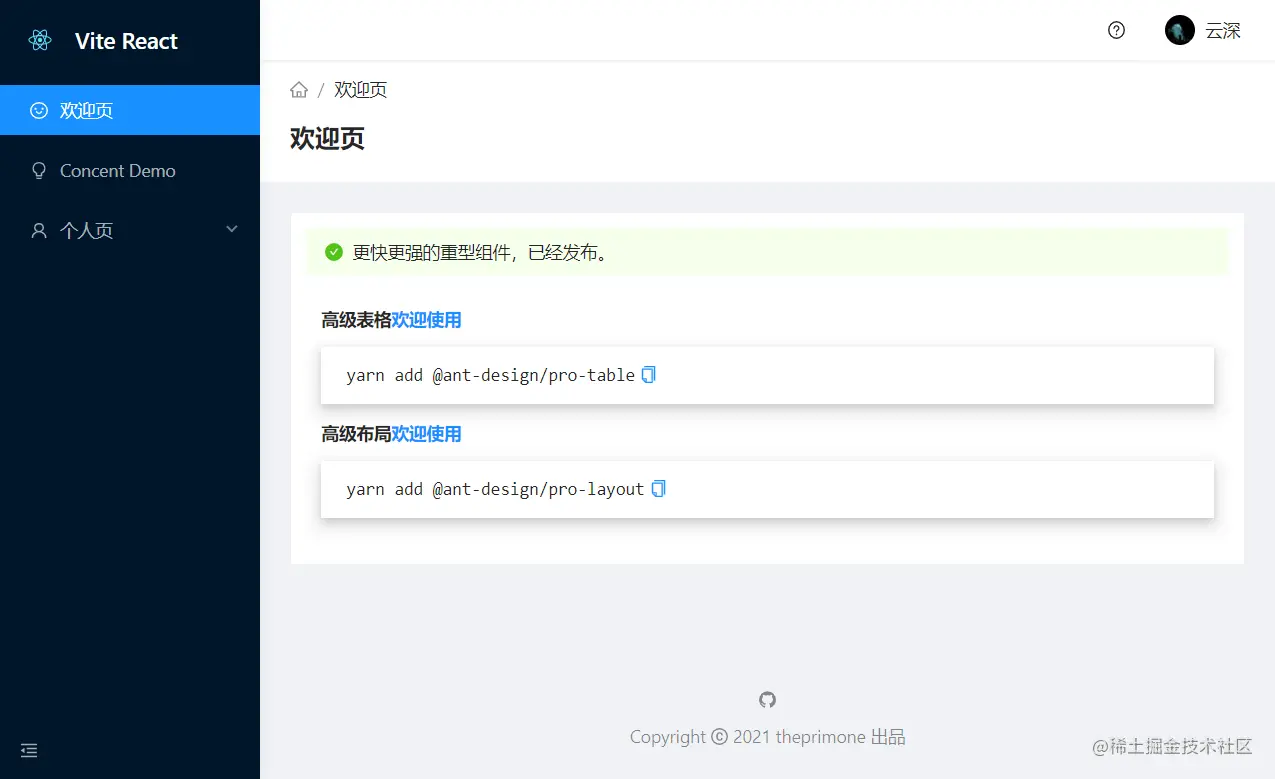The height and width of the screenshot is (779, 1275).
Task: Click the 高级布局 label
Action: click(x=356, y=434)
